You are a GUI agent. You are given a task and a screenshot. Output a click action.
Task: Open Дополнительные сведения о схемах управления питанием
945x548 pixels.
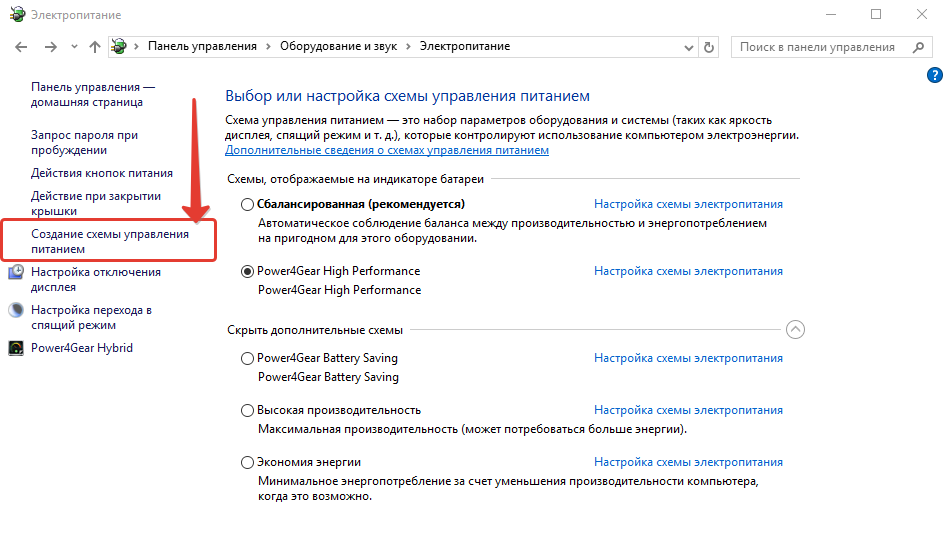(x=387, y=150)
